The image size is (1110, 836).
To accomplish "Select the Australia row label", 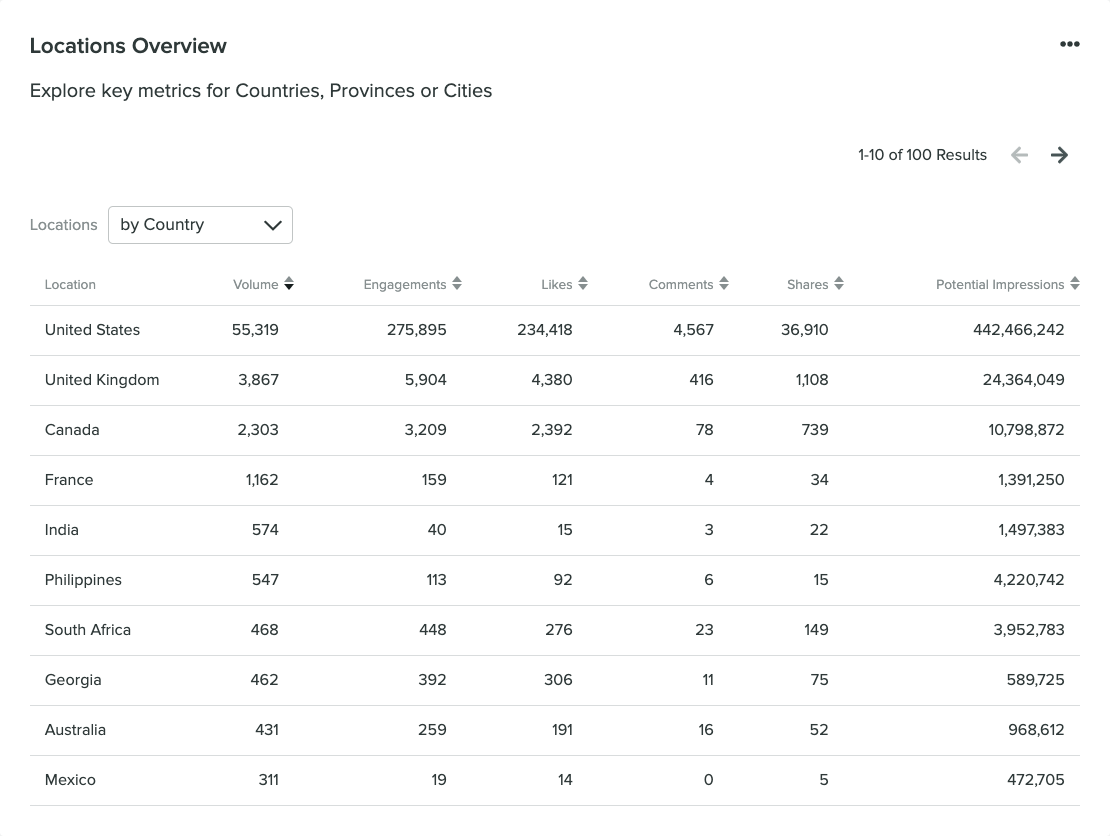I will pyautogui.click(x=75, y=730).
